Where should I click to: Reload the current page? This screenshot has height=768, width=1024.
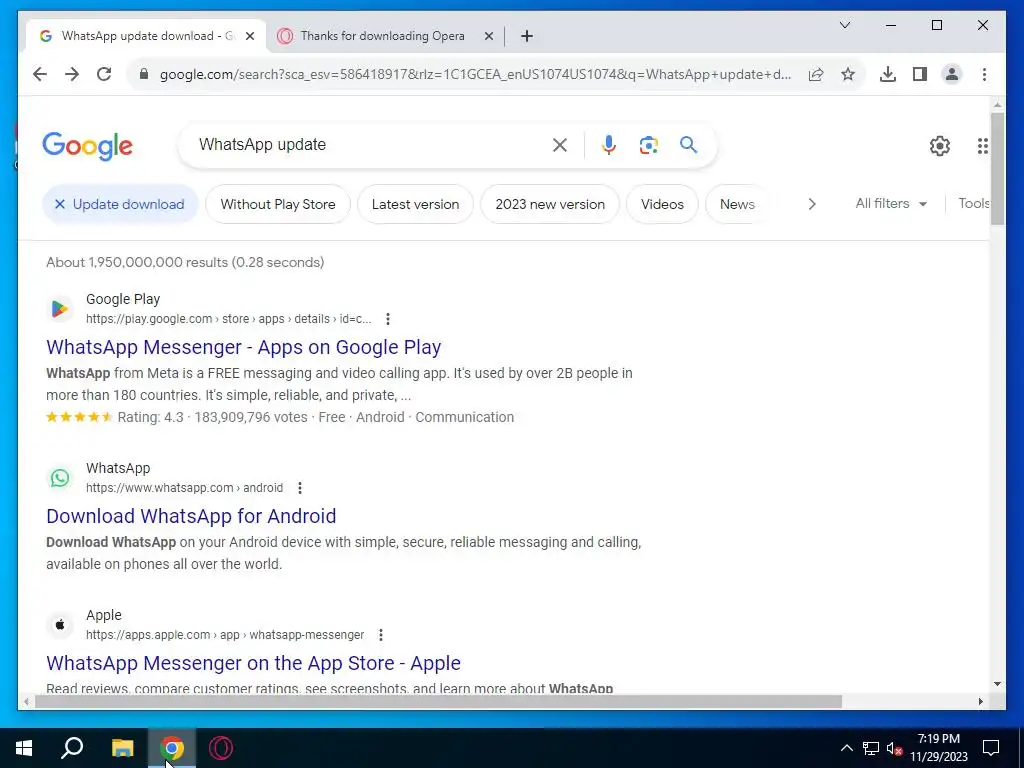(104, 74)
